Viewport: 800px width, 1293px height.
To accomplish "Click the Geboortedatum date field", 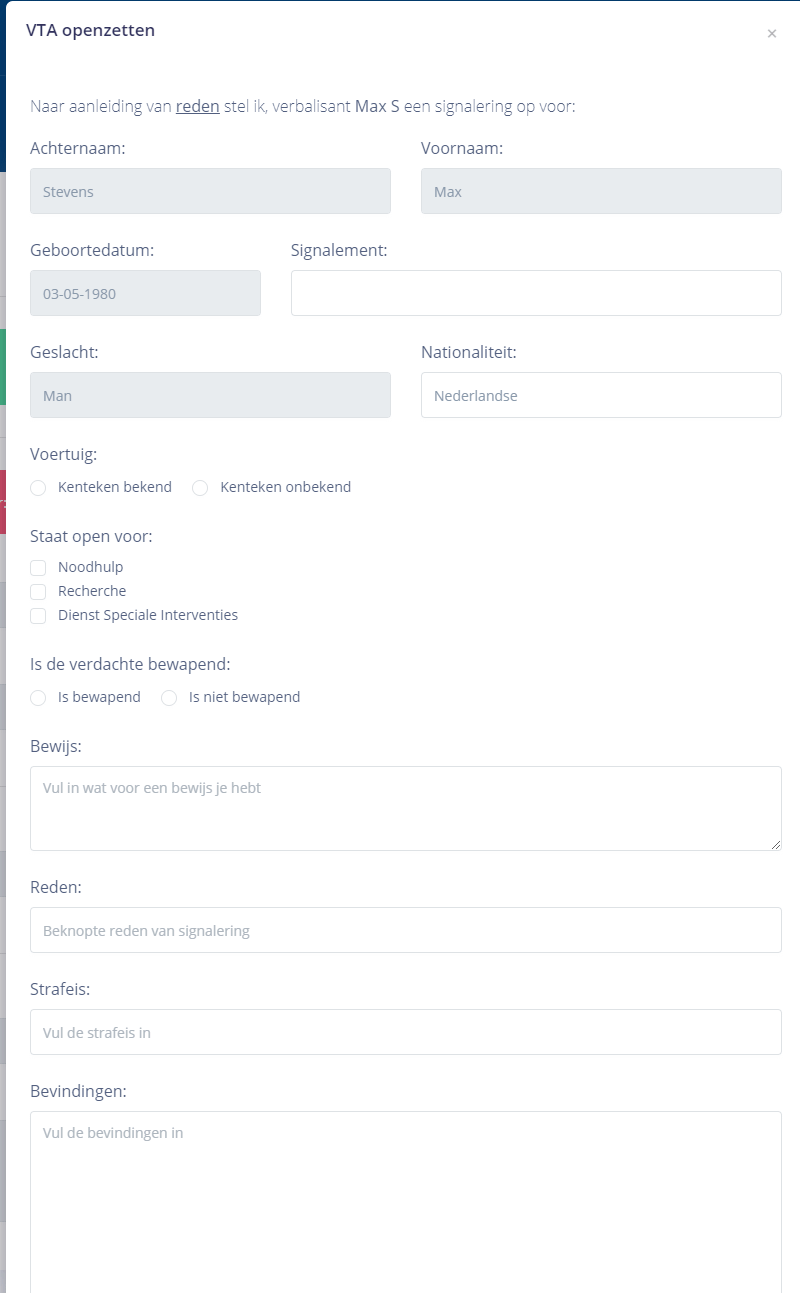I will click(x=145, y=293).
